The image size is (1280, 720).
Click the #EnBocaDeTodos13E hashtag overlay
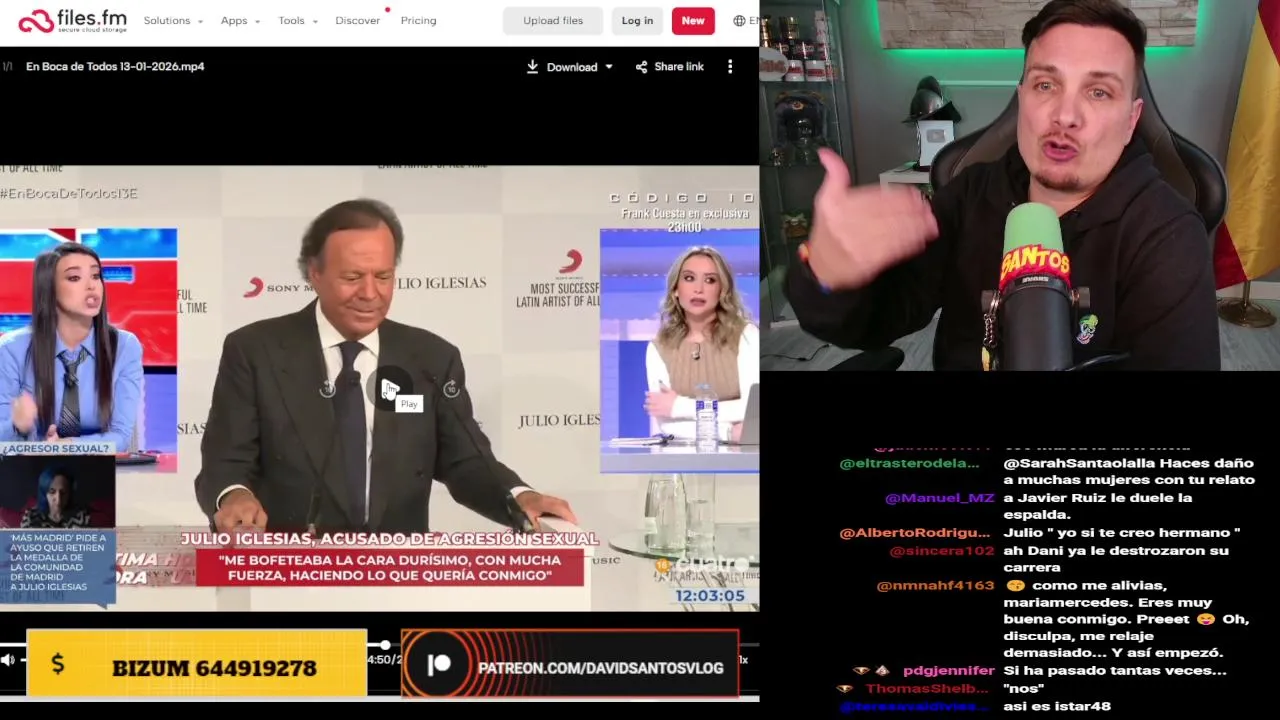[69, 193]
